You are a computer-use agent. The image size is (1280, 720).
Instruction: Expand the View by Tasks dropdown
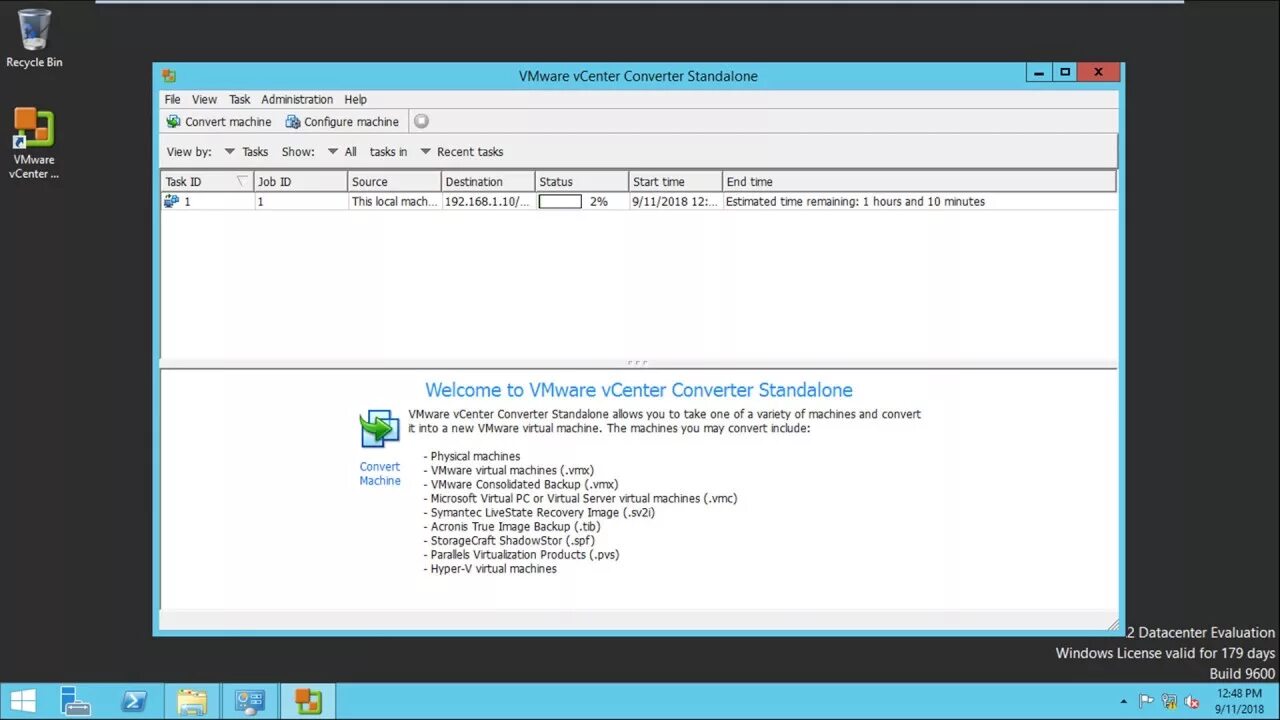pyautogui.click(x=246, y=152)
